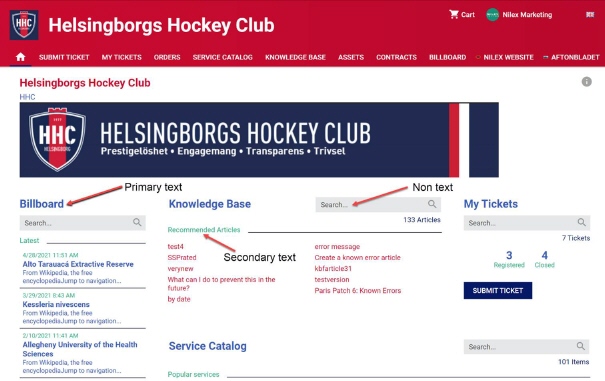
Task: Open the info icon near page title
Action: click(586, 82)
